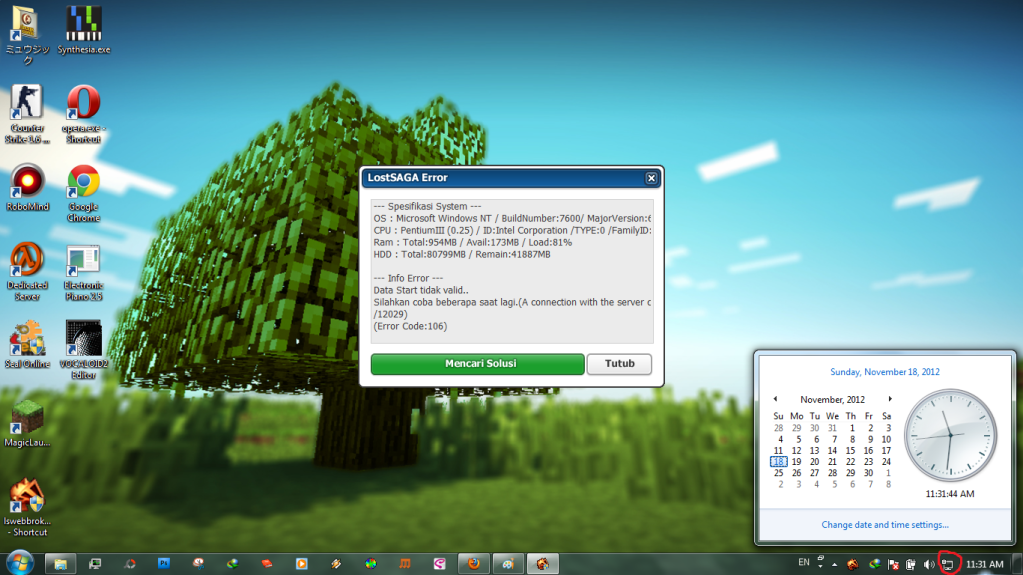This screenshot has height=575, width=1023.
Task: Close the LostSAGA Error dialog with X
Action: pyautogui.click(x=651, y=178)
